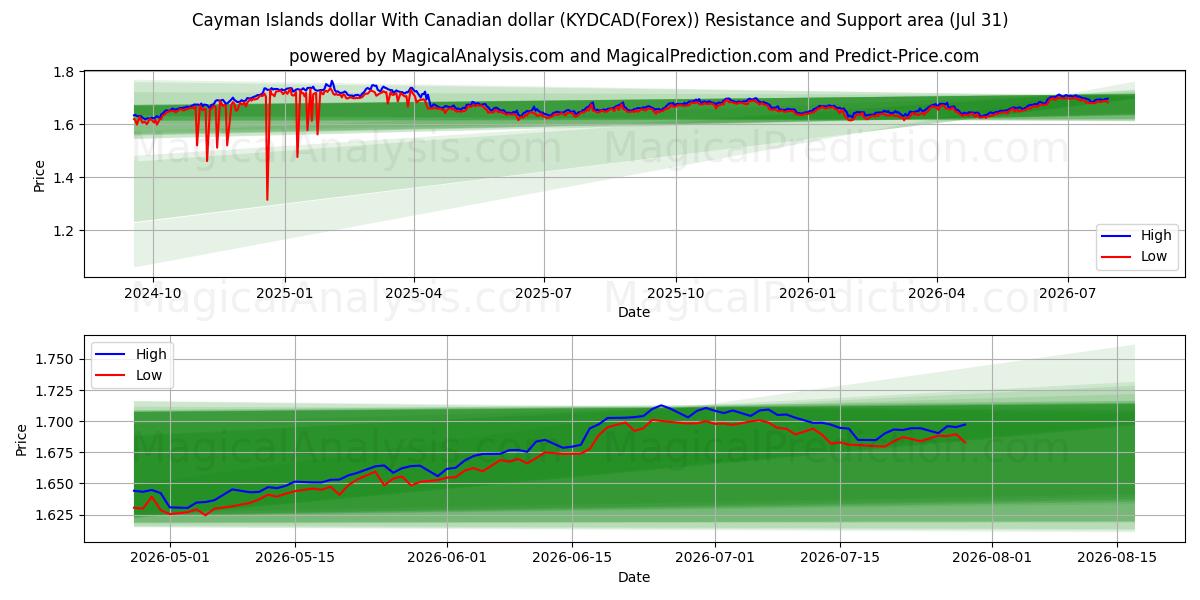Click the '1.700' price tick on bottom chart

pos(56,422)
